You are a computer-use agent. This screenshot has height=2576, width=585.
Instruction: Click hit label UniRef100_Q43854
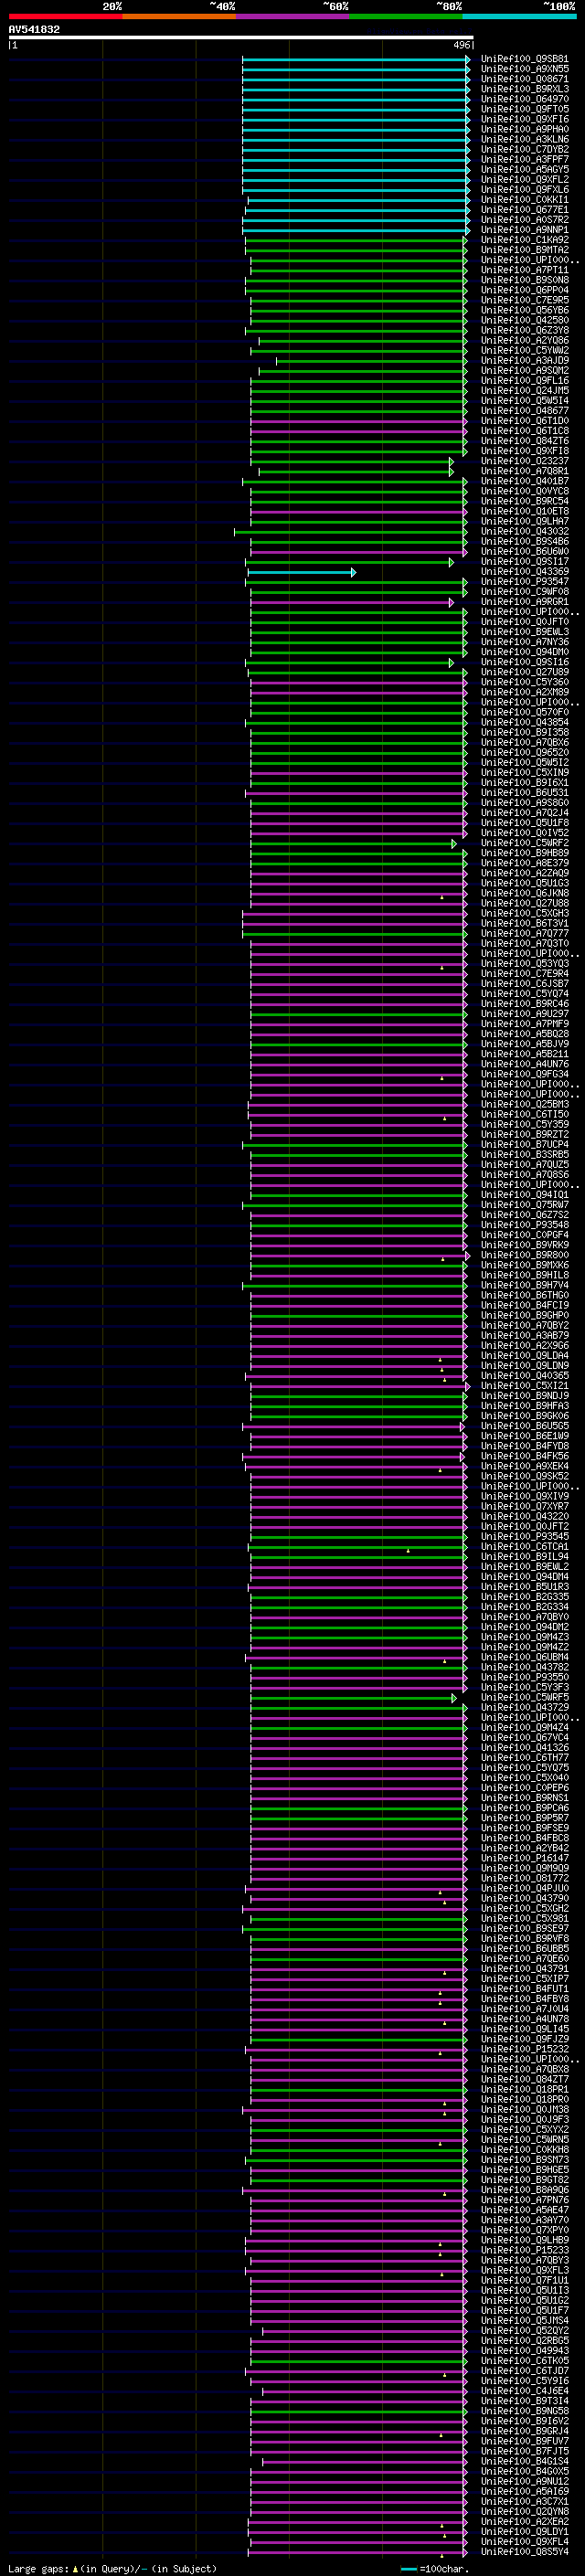(525, 723)
